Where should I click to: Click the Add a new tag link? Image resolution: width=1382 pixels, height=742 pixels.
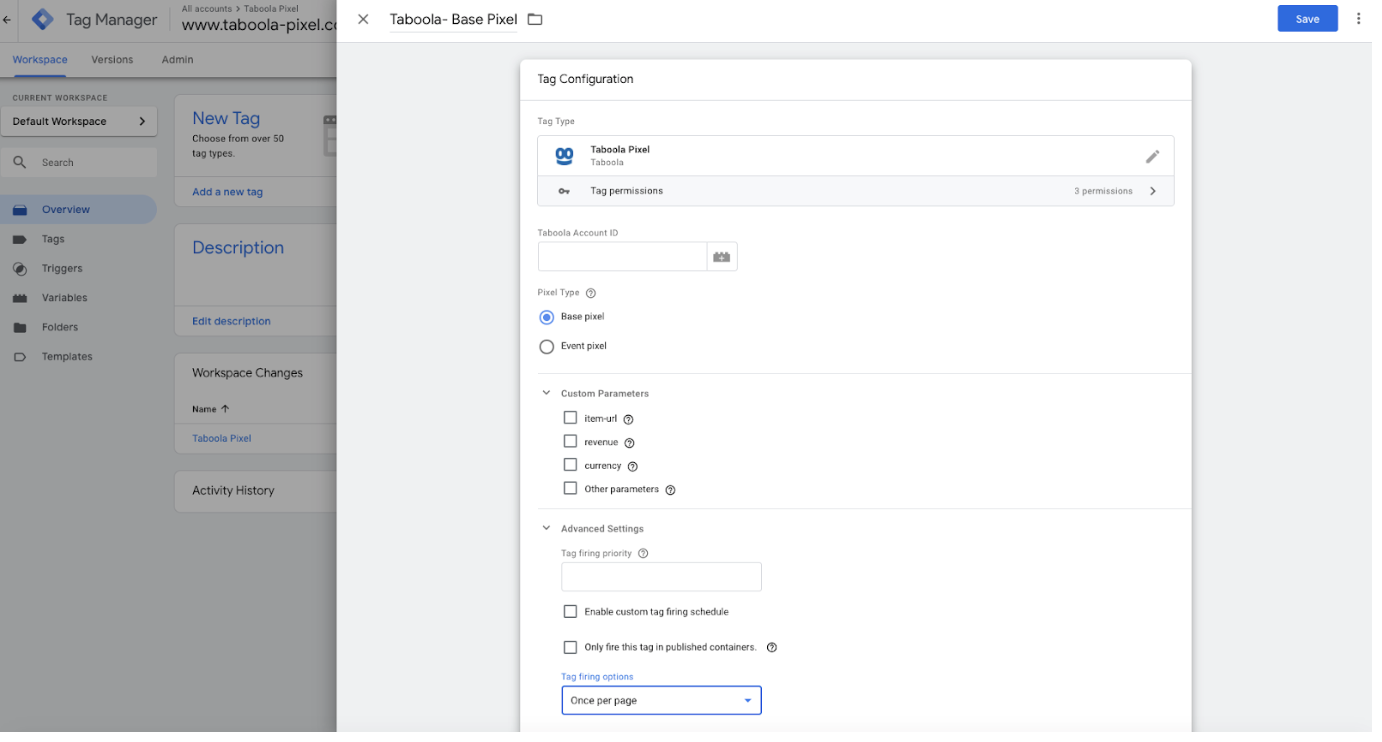coord(227,192)
